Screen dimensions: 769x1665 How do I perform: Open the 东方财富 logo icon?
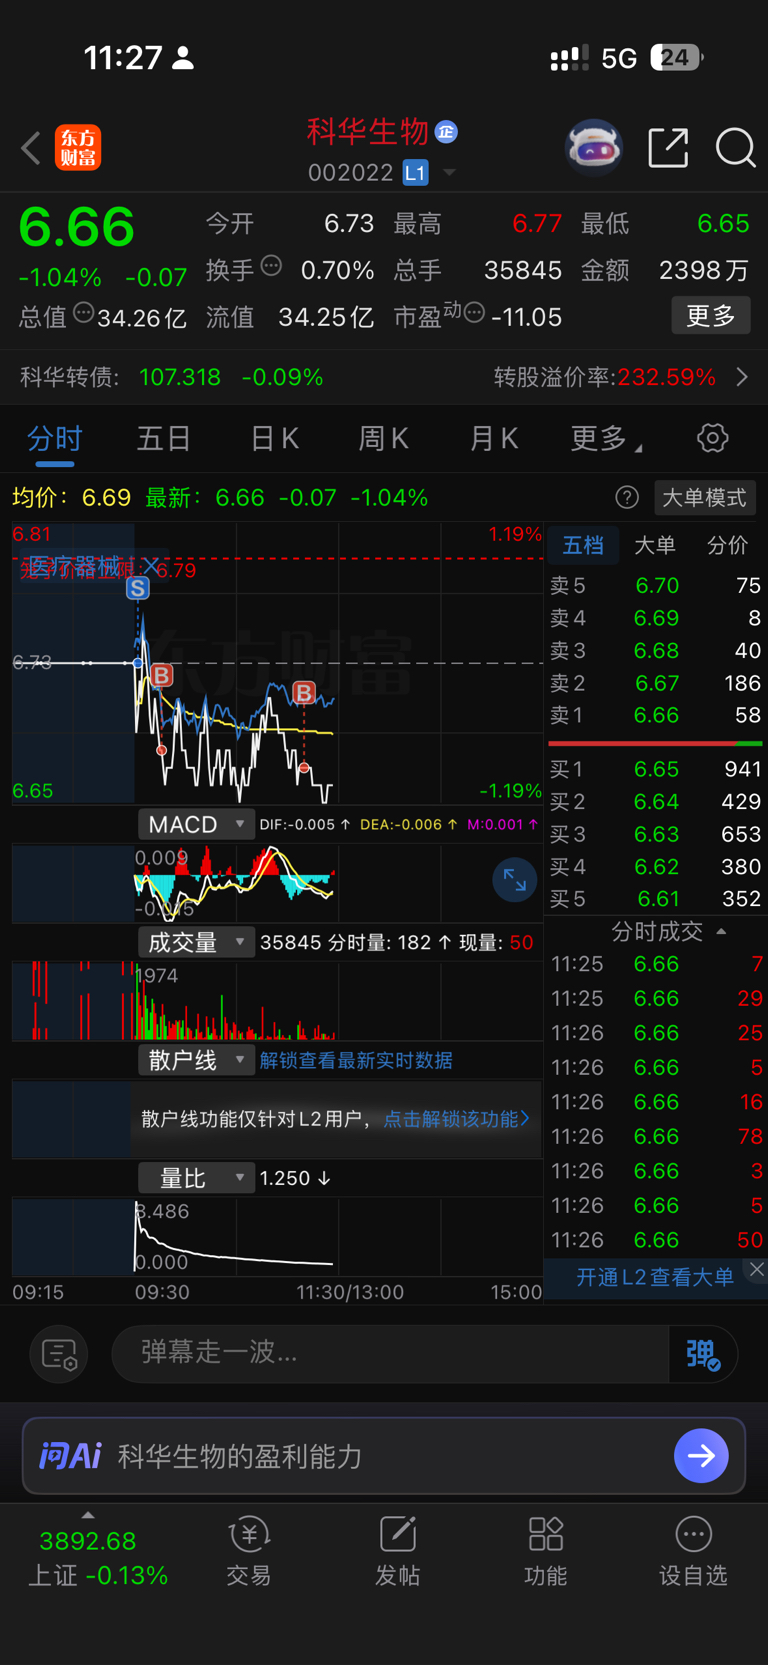click(78, 148)
